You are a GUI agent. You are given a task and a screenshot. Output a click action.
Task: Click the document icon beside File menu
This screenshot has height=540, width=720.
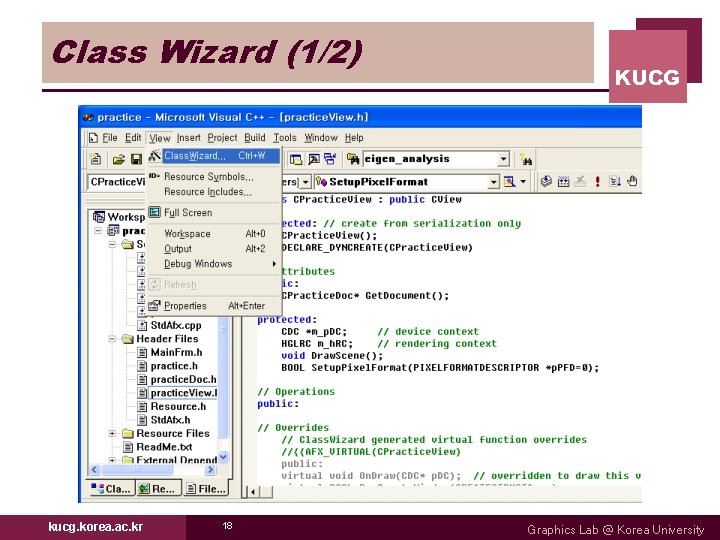tap(93, 138)
